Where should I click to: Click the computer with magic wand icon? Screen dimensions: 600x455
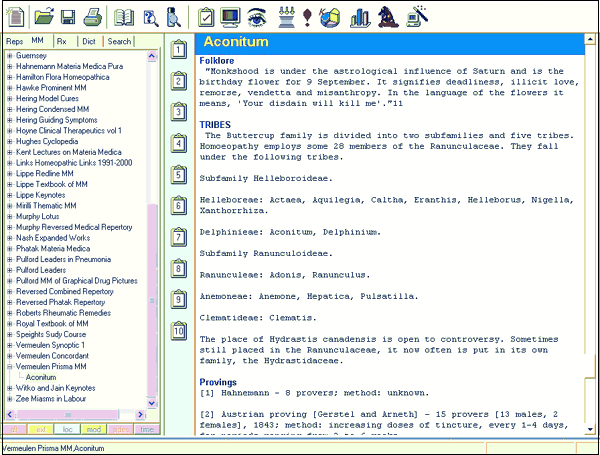(x=417, y=17)
